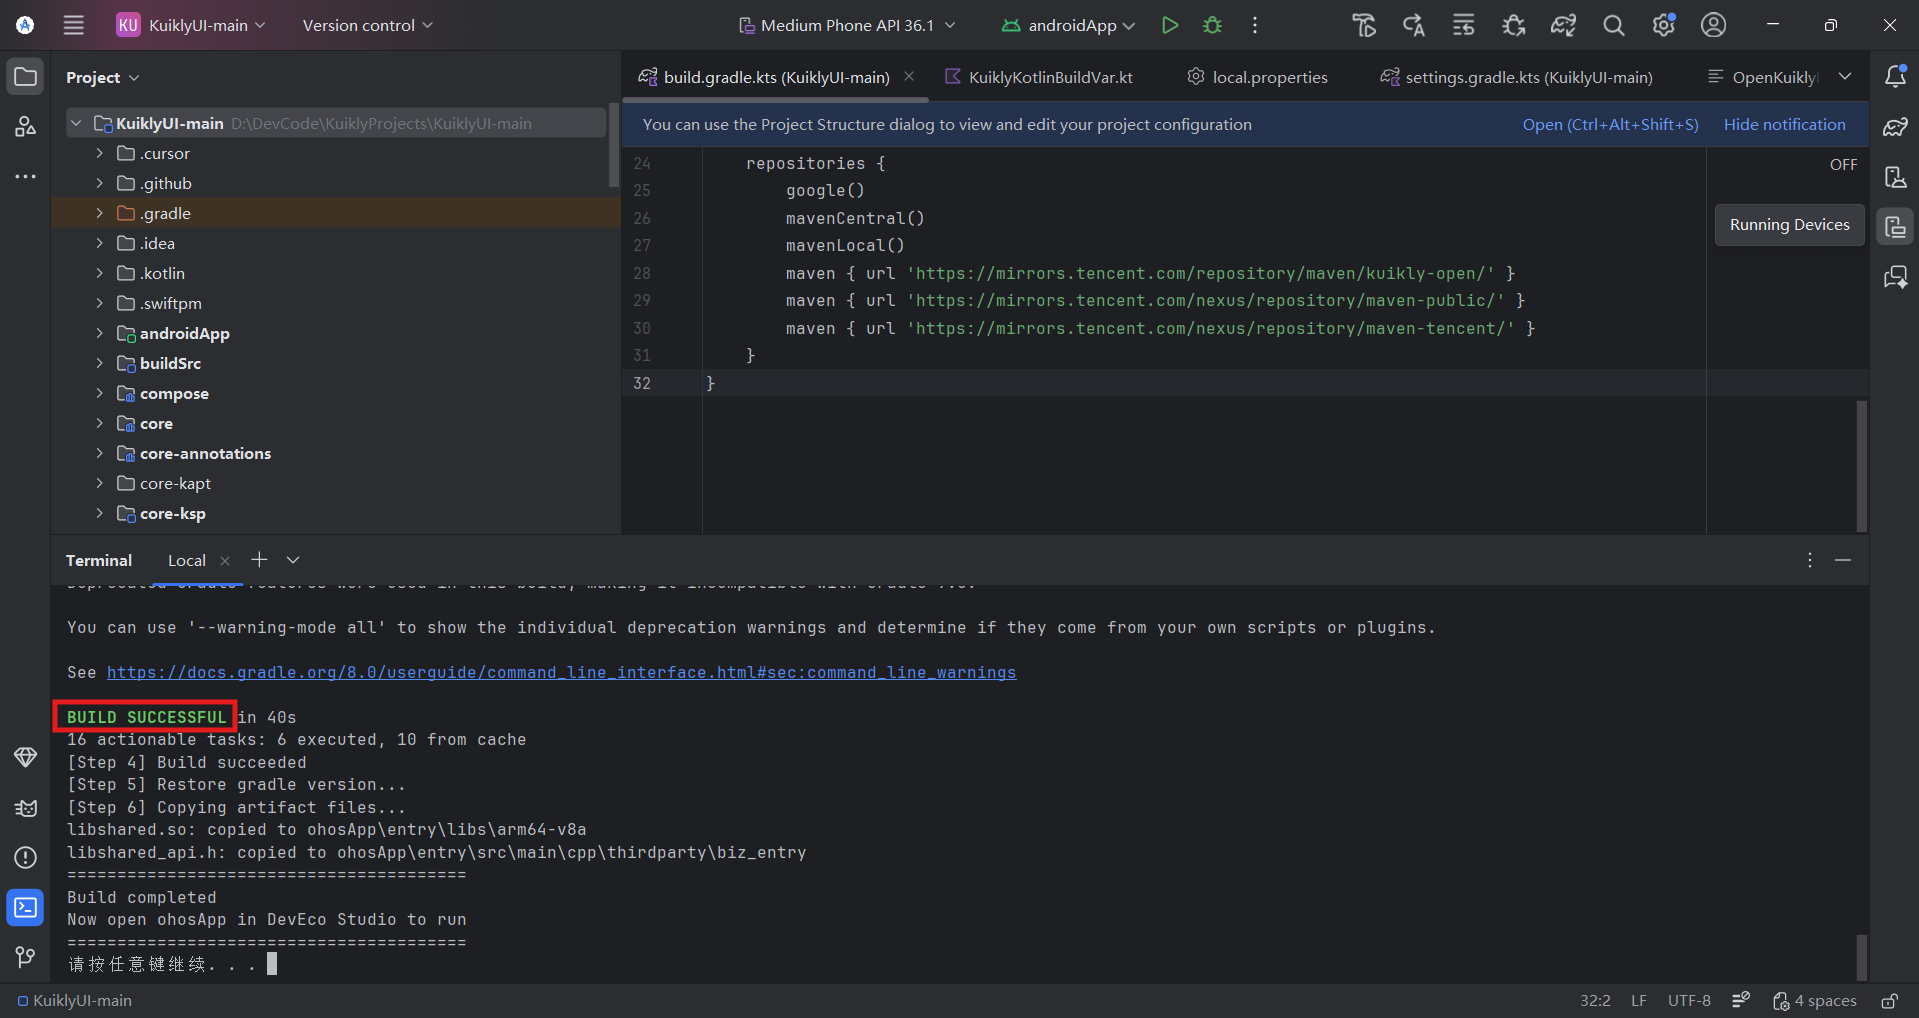1919x1018 pixels.
Task: Close the Local terminal tab
Action: [225, 560]
